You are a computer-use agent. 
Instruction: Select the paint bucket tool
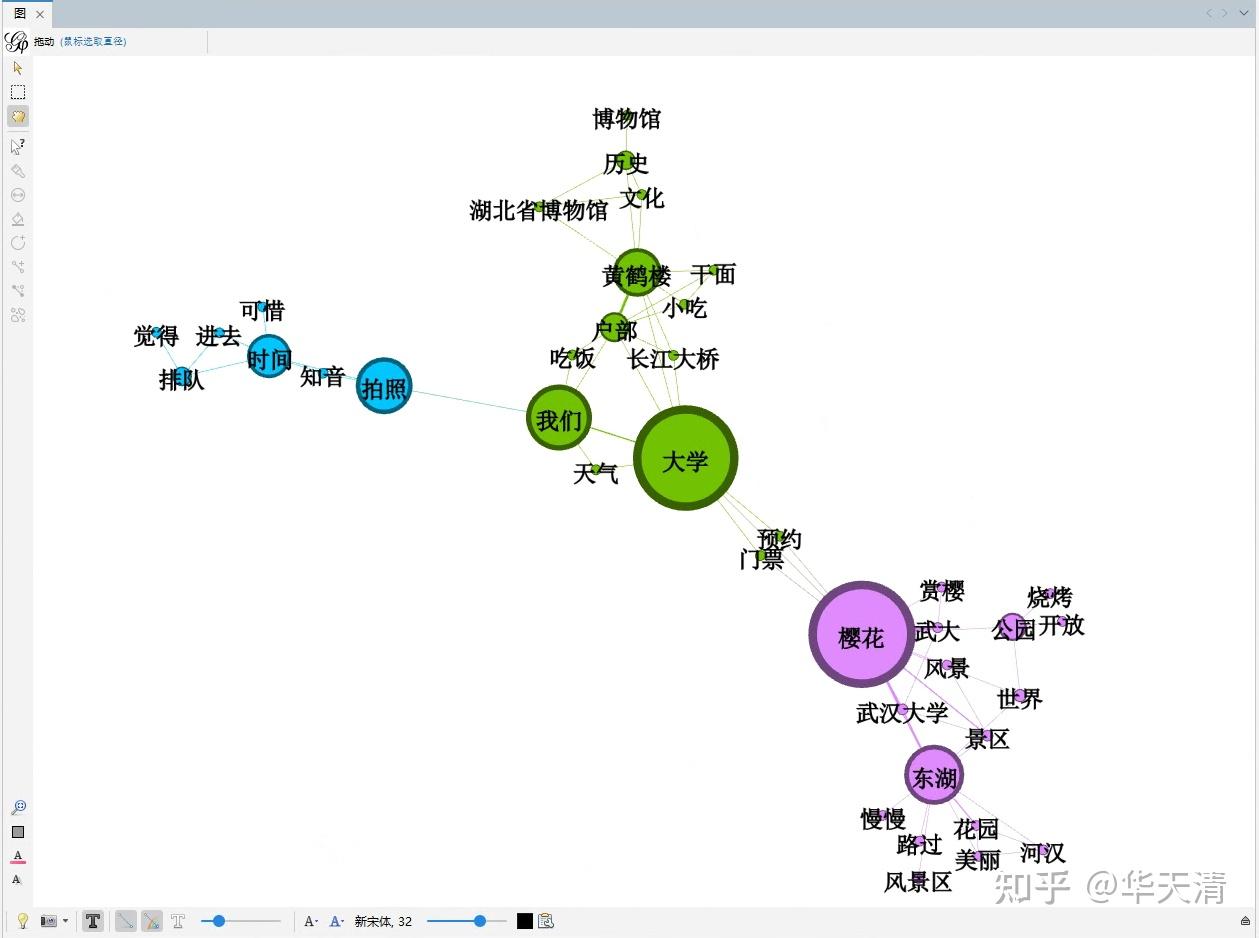[17, 219]
